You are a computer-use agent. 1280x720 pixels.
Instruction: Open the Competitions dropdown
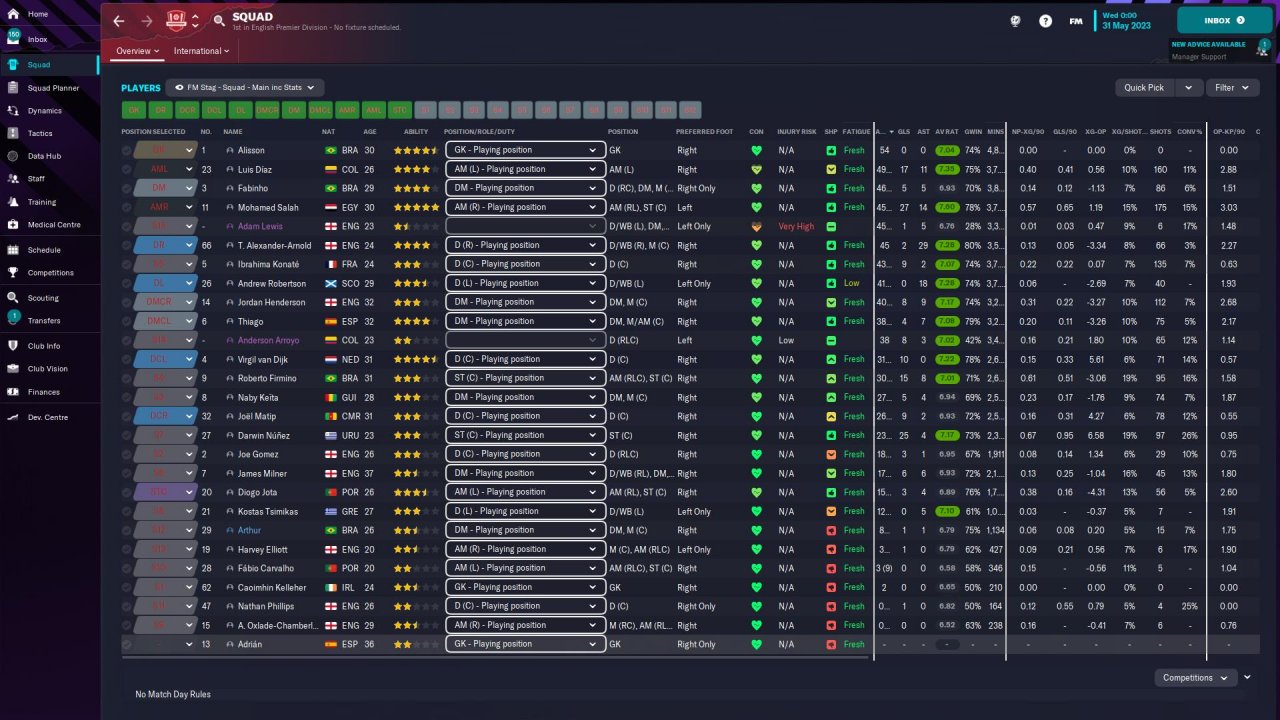(1195, 678)
